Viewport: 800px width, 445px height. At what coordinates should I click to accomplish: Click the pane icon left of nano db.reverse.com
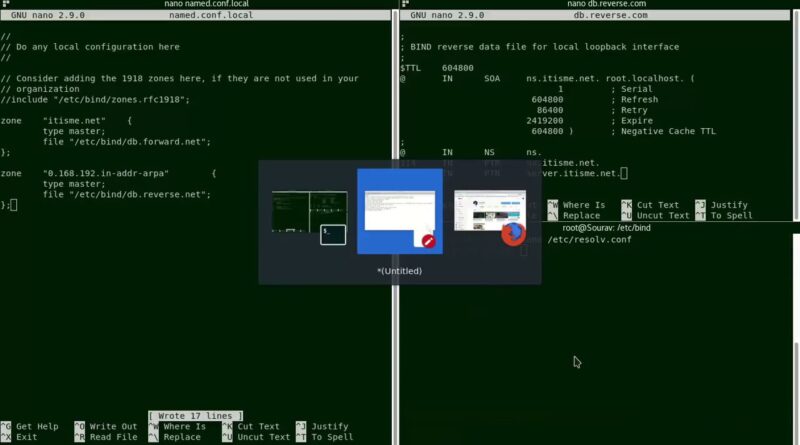click(x=405, y=4)
